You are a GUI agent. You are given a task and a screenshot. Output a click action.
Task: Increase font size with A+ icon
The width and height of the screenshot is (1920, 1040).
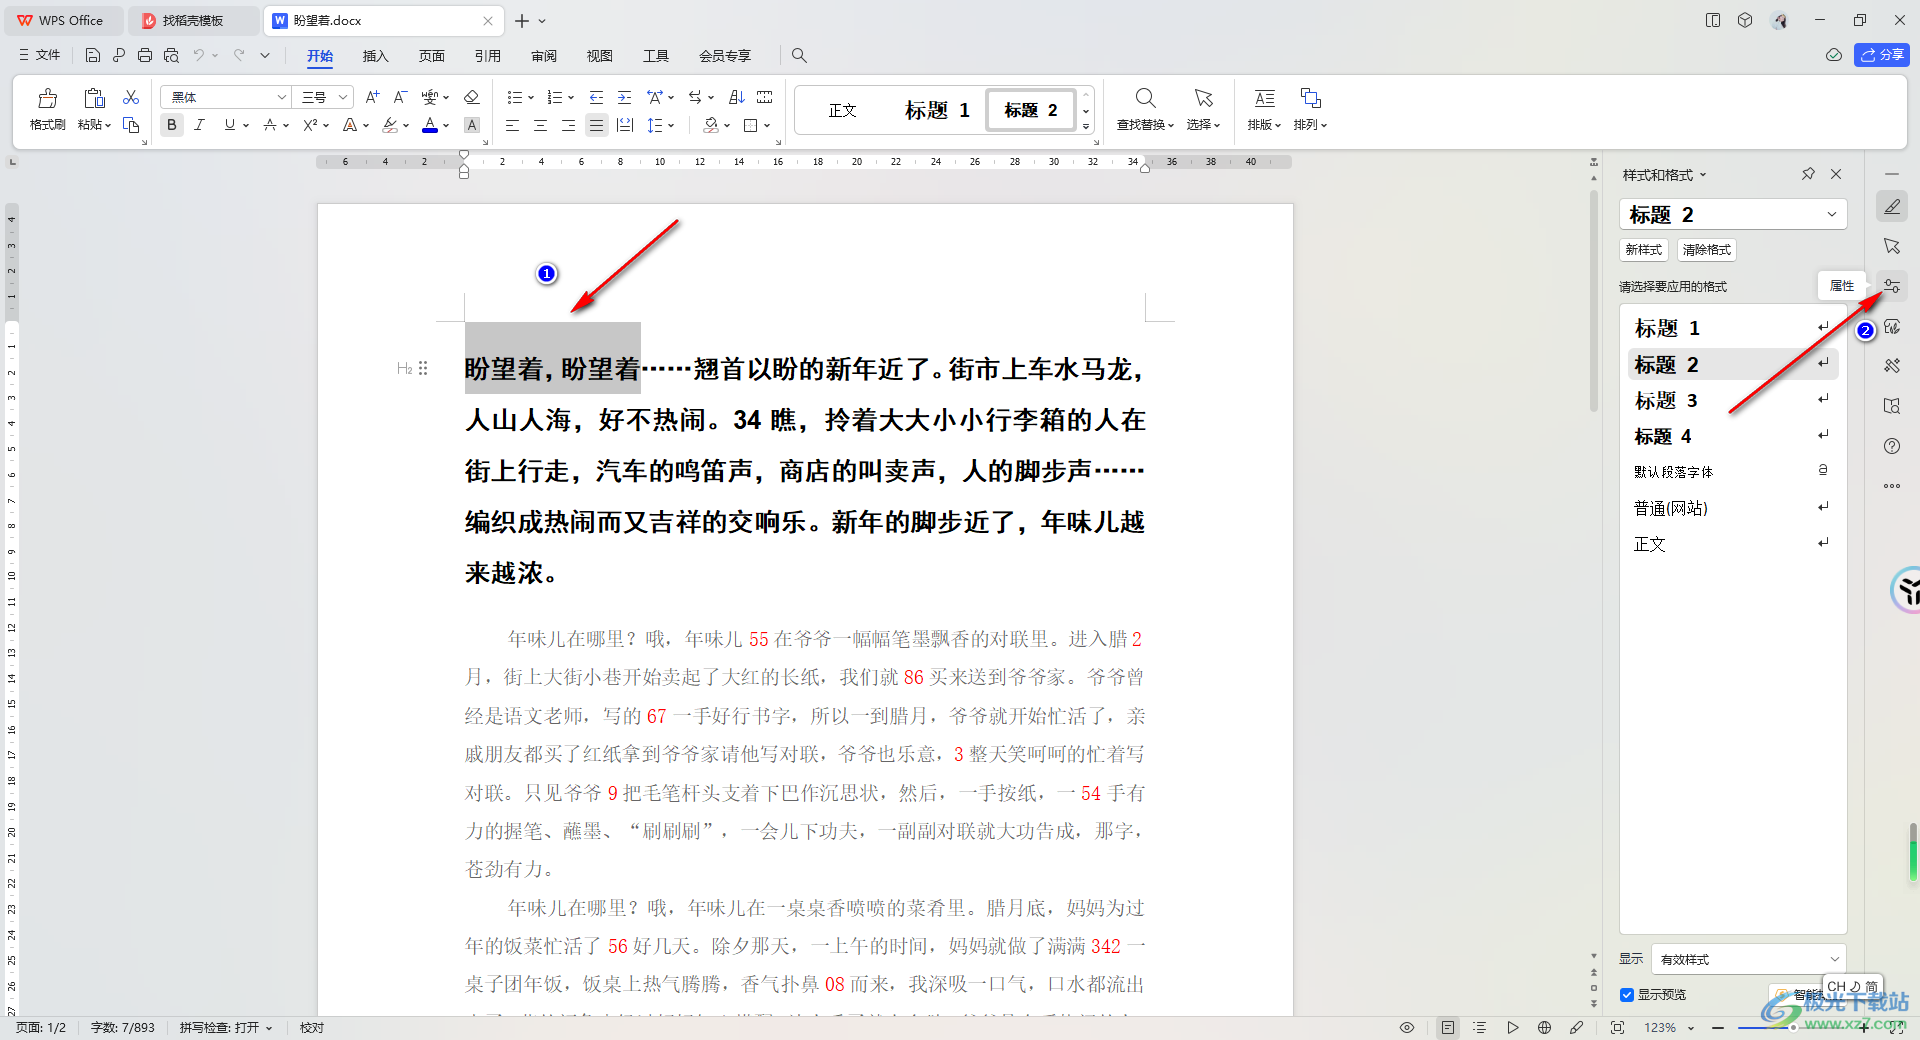pyautogui.click(x=372, y=97)
